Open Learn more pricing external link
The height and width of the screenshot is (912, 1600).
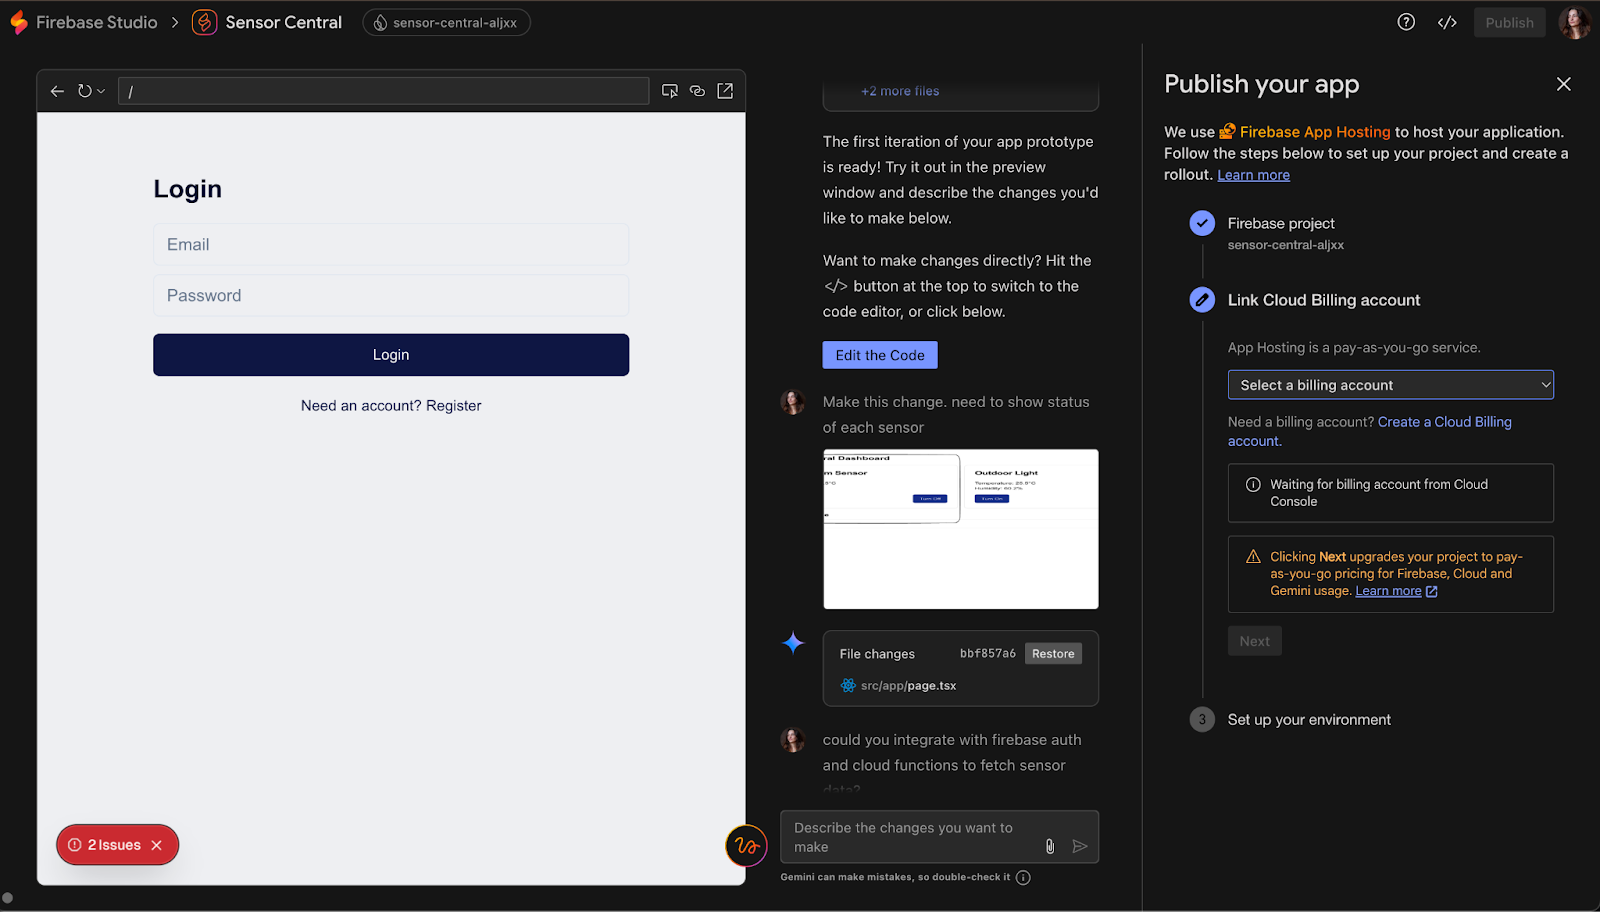tap(1397, 591)
